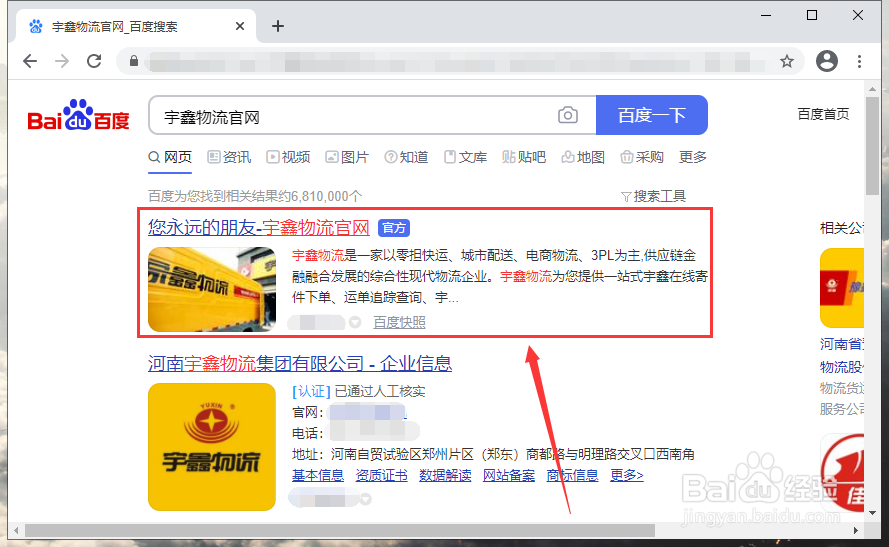The height and width of the screenshot is (547, 889).
Task: Switch to the 知道 tab
Action: 406,157
